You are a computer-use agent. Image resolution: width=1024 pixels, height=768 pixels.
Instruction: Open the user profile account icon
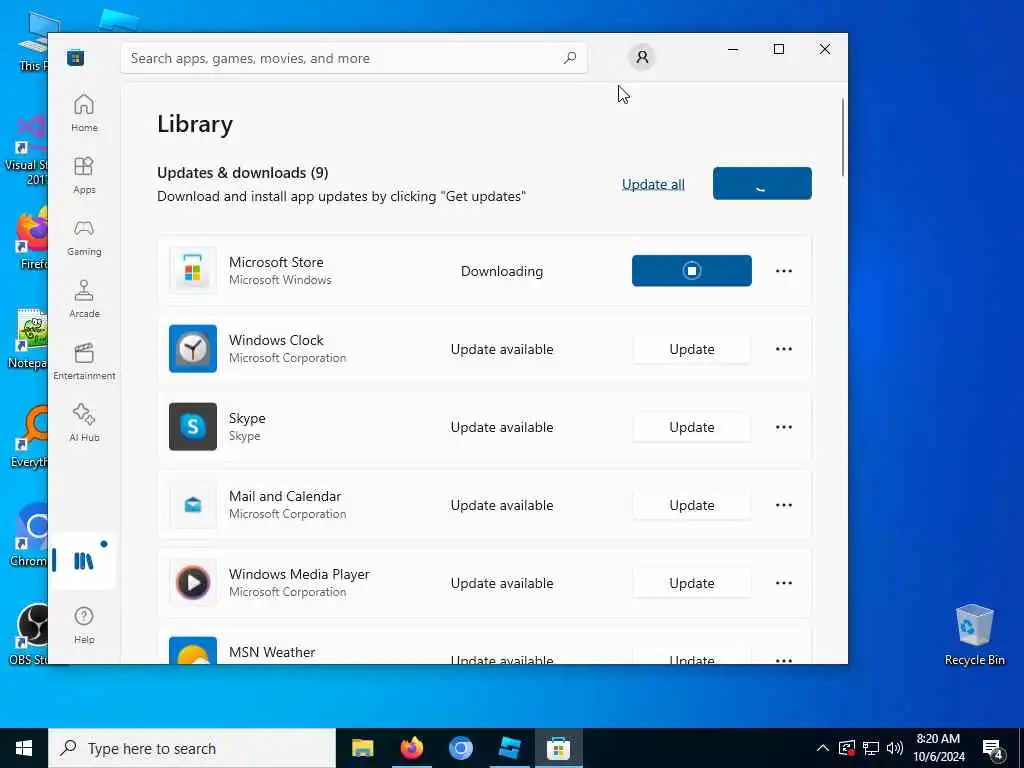click(x=642, y=57)
